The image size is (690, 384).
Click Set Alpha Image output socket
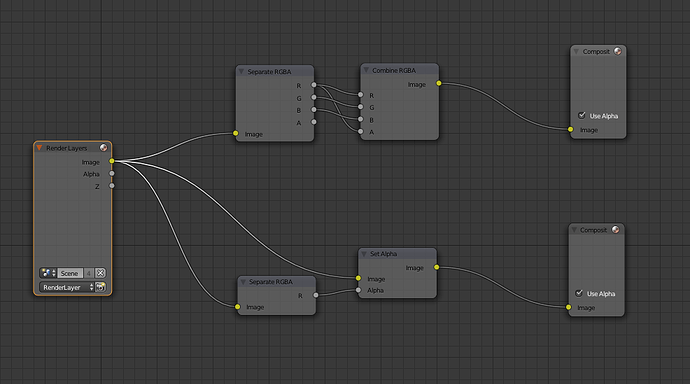[437, 267]
